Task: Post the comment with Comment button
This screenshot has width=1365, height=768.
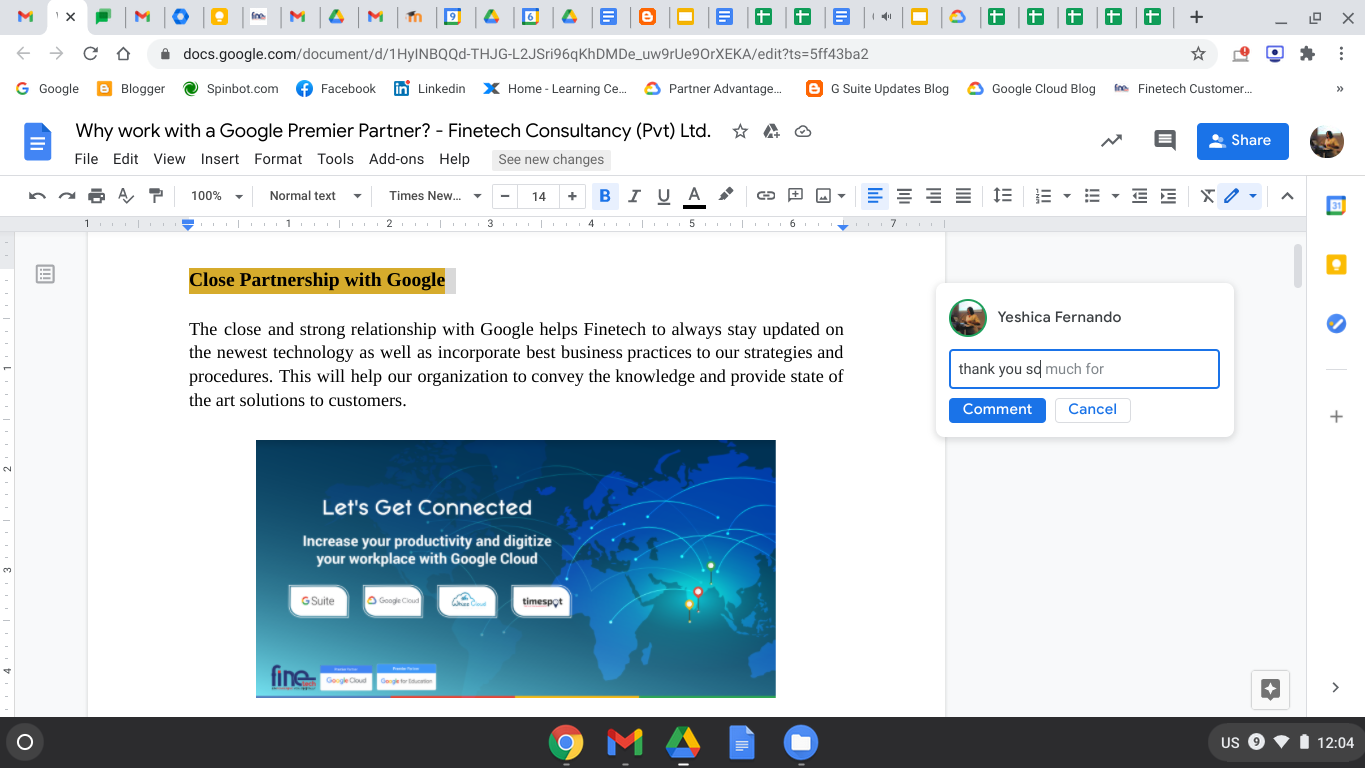Action: pos(997,409)
